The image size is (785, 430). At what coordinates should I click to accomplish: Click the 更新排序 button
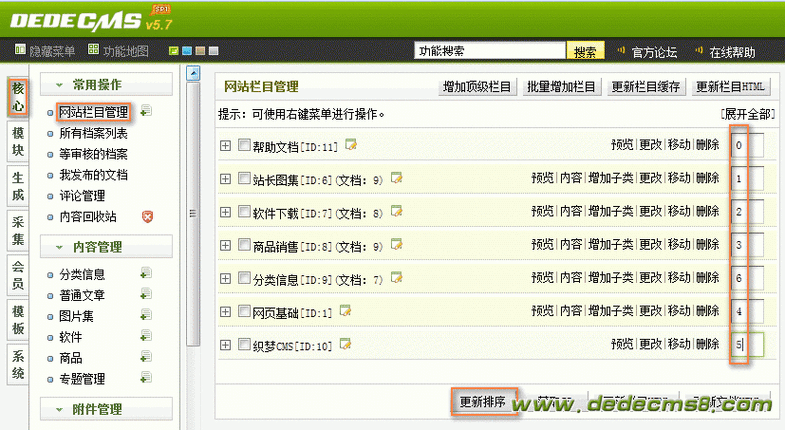[484, 401]
